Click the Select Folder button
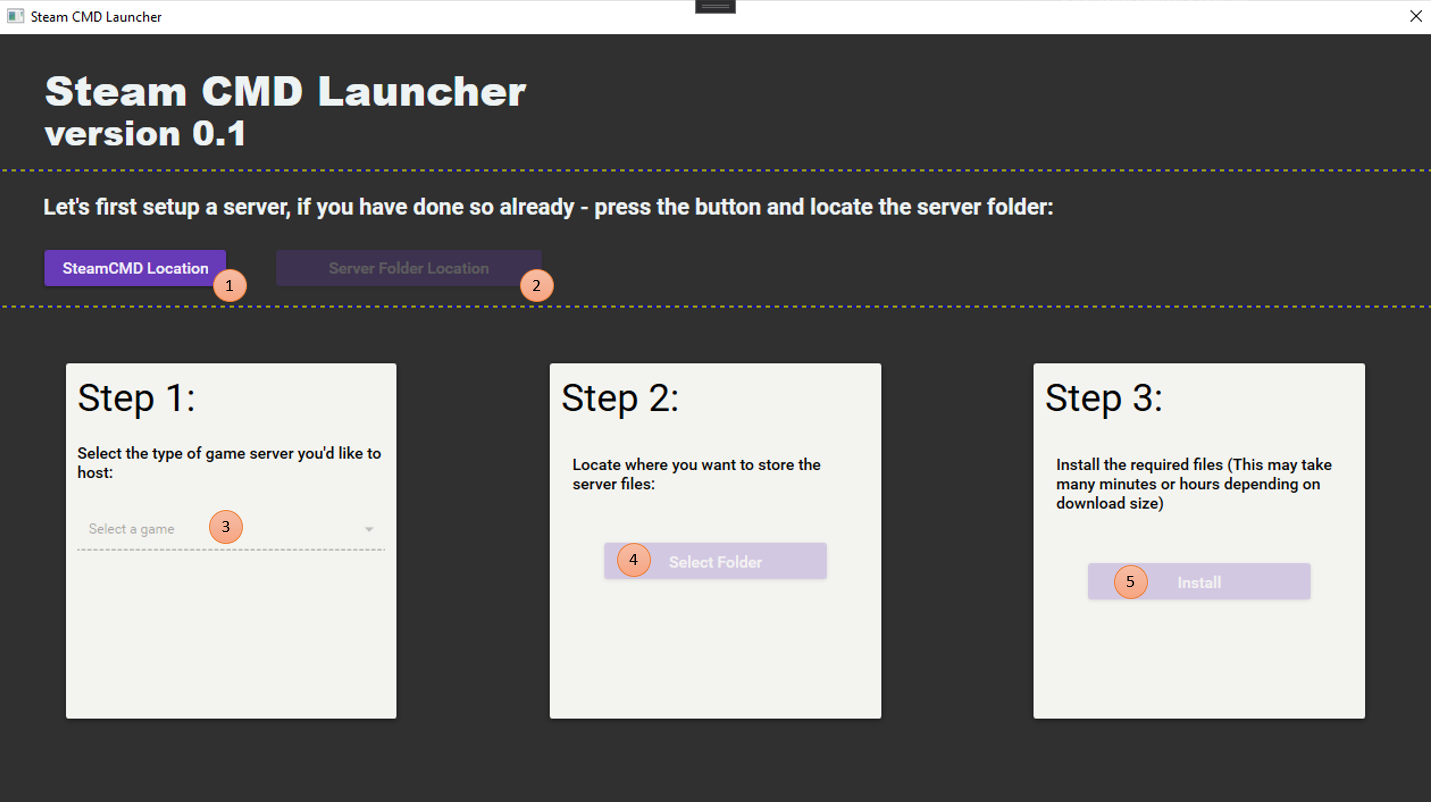This screenshot has height=802, width=1431. tap(715, 561)
